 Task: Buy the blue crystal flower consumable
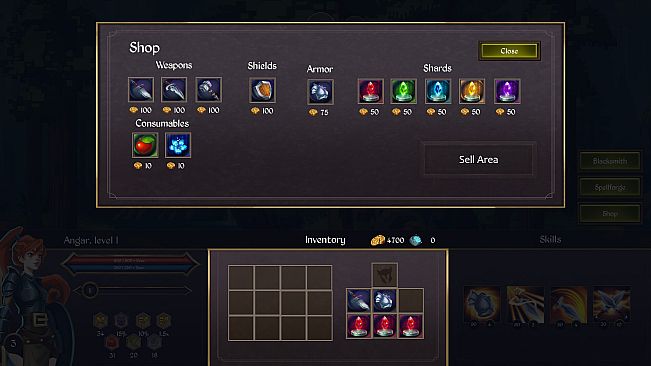tap(178, 145)
